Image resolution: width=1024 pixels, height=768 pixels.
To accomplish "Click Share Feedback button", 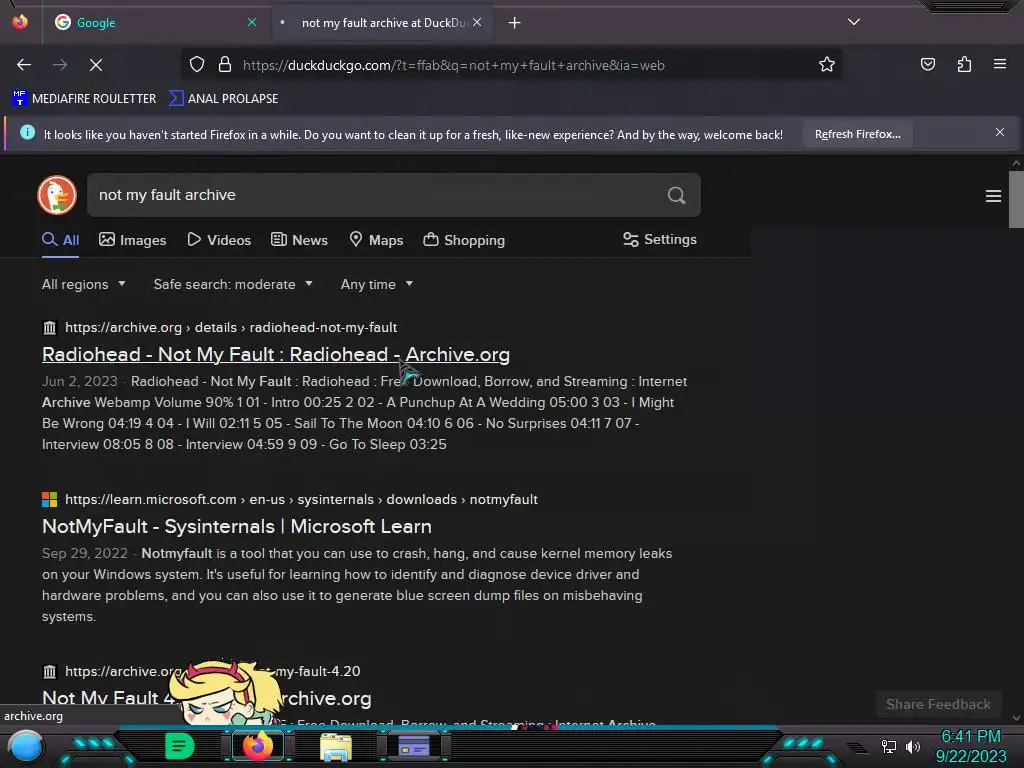I will 938,704.
